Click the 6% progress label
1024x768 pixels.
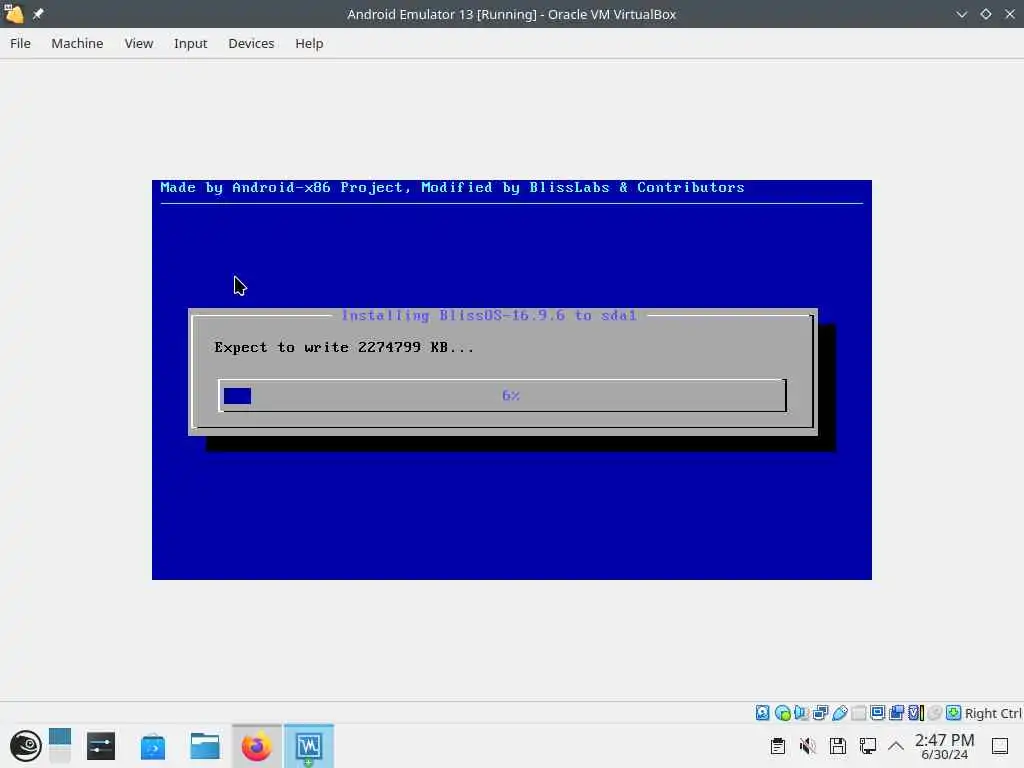(511, 395)
